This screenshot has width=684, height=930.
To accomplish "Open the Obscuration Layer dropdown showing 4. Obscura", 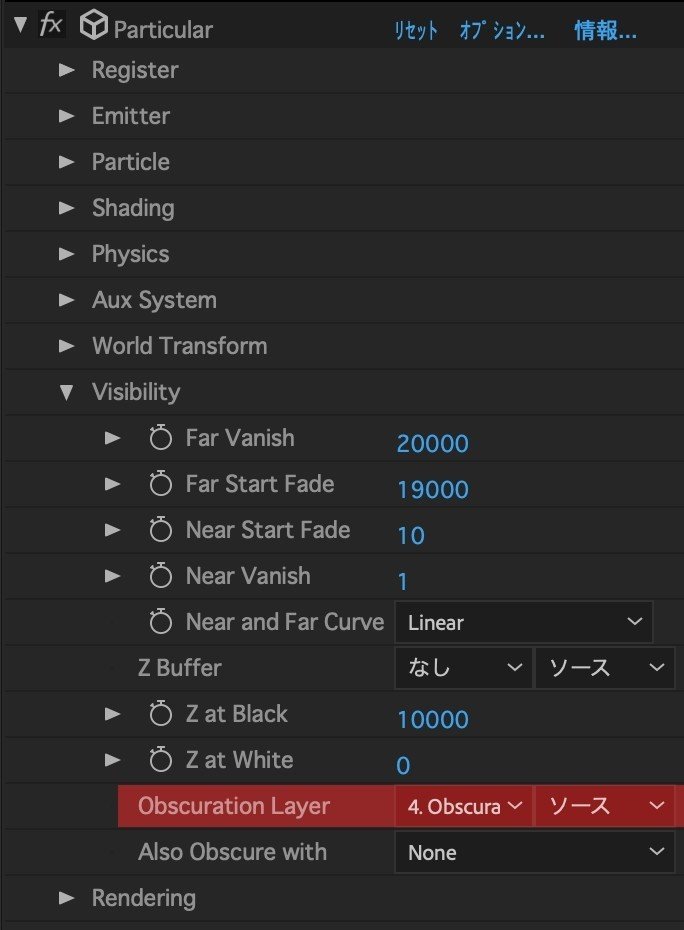I will tap(463, 806).
